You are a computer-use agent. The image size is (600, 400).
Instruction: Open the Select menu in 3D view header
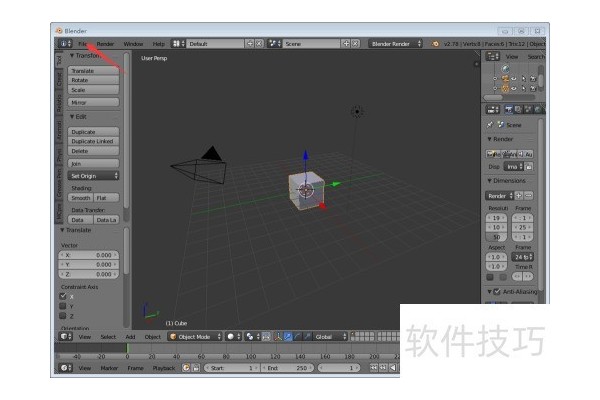108,336
